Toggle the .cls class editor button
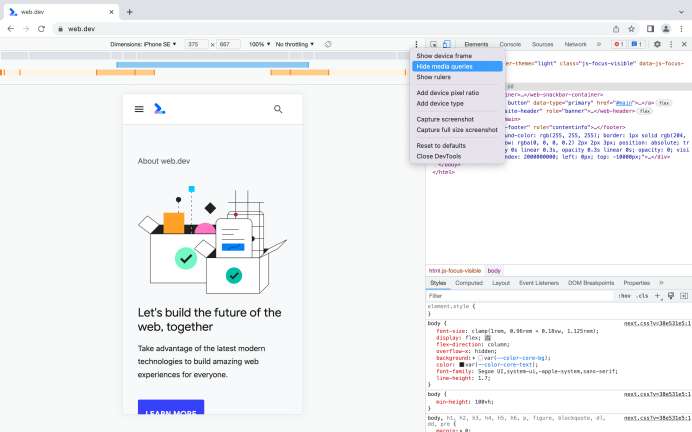 (x=643, y=296)
